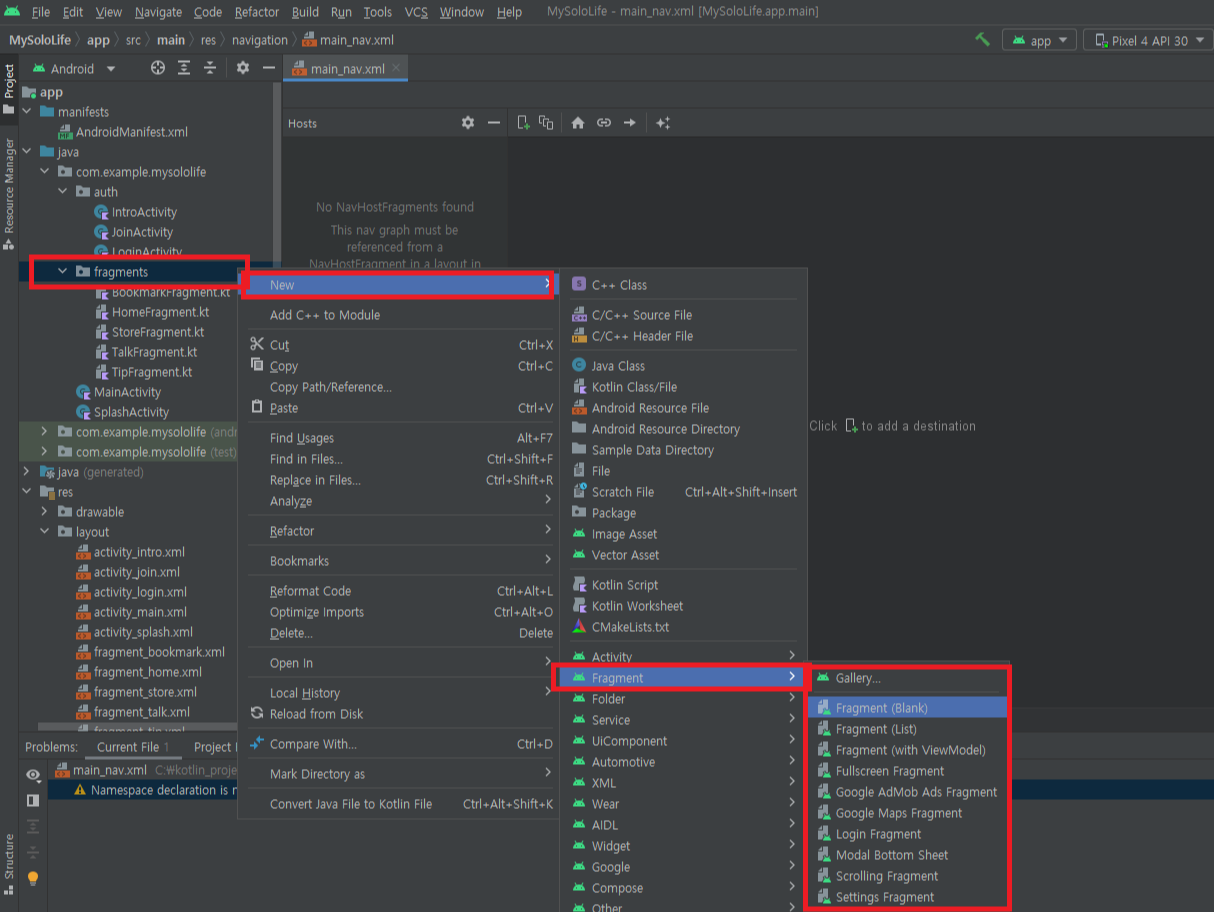The image size is (1214, 912).
Task: Choose Android Resource File in New submenu
Action: coord(683,408)
